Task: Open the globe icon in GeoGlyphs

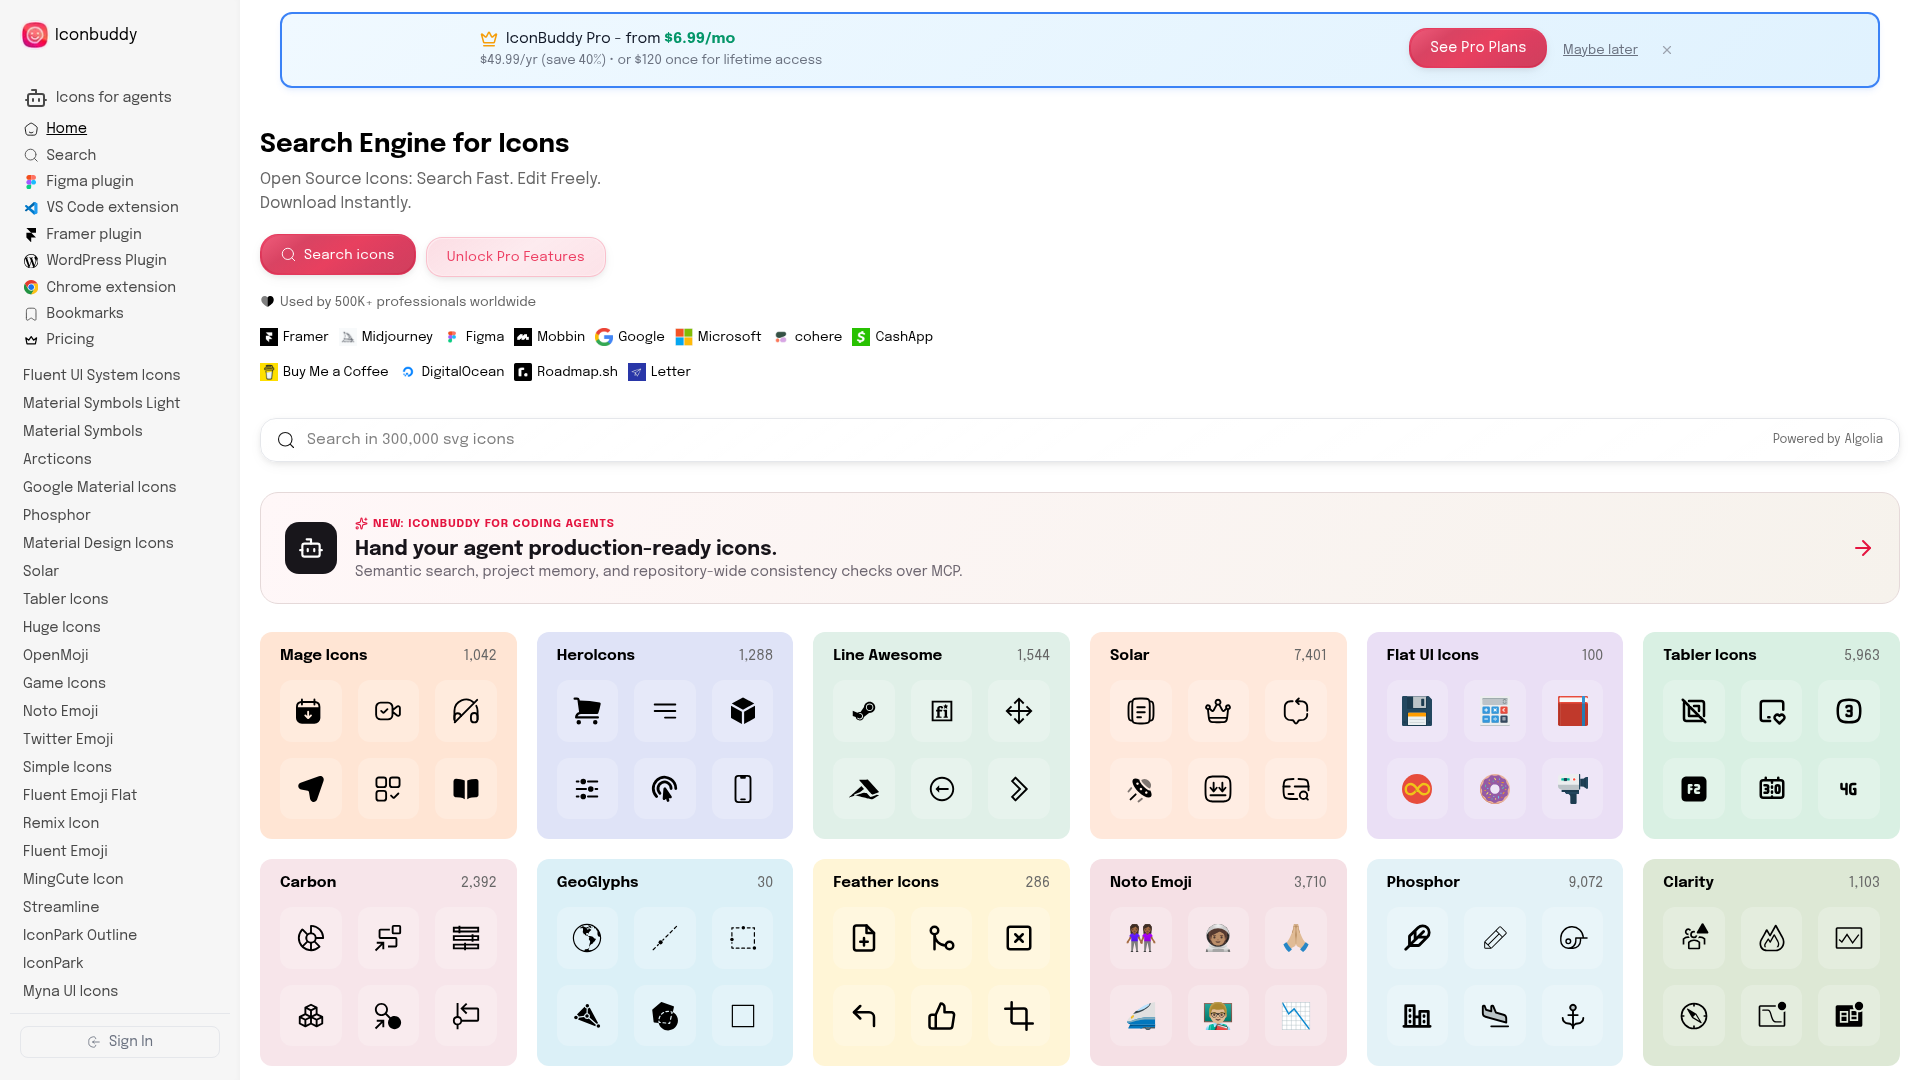Action: [587, 938]
